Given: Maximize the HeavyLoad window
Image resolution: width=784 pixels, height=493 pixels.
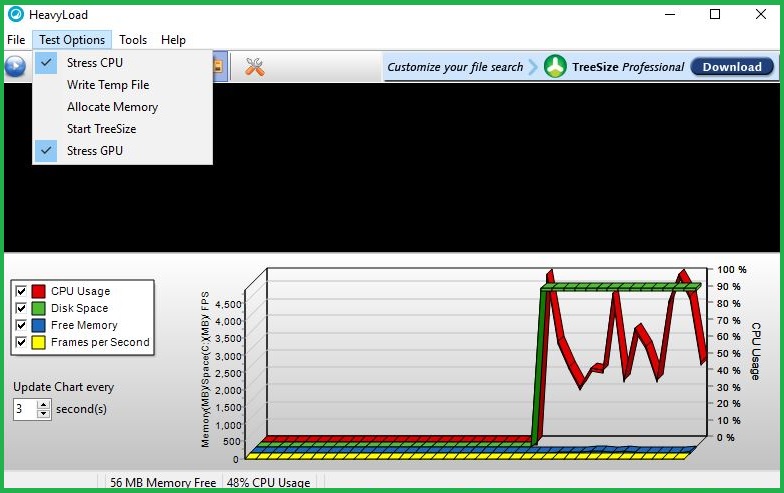Looking at the screenshot, I should [x=715, y=14].
